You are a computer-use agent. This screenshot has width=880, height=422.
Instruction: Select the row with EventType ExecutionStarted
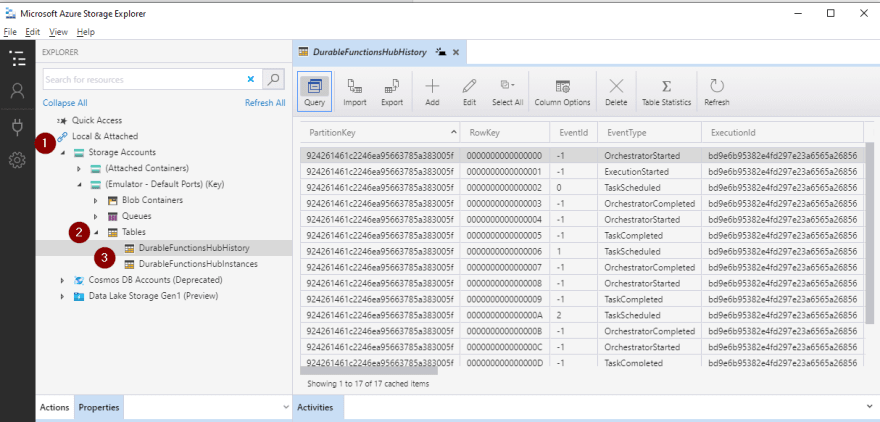click(x=581, y=171)
